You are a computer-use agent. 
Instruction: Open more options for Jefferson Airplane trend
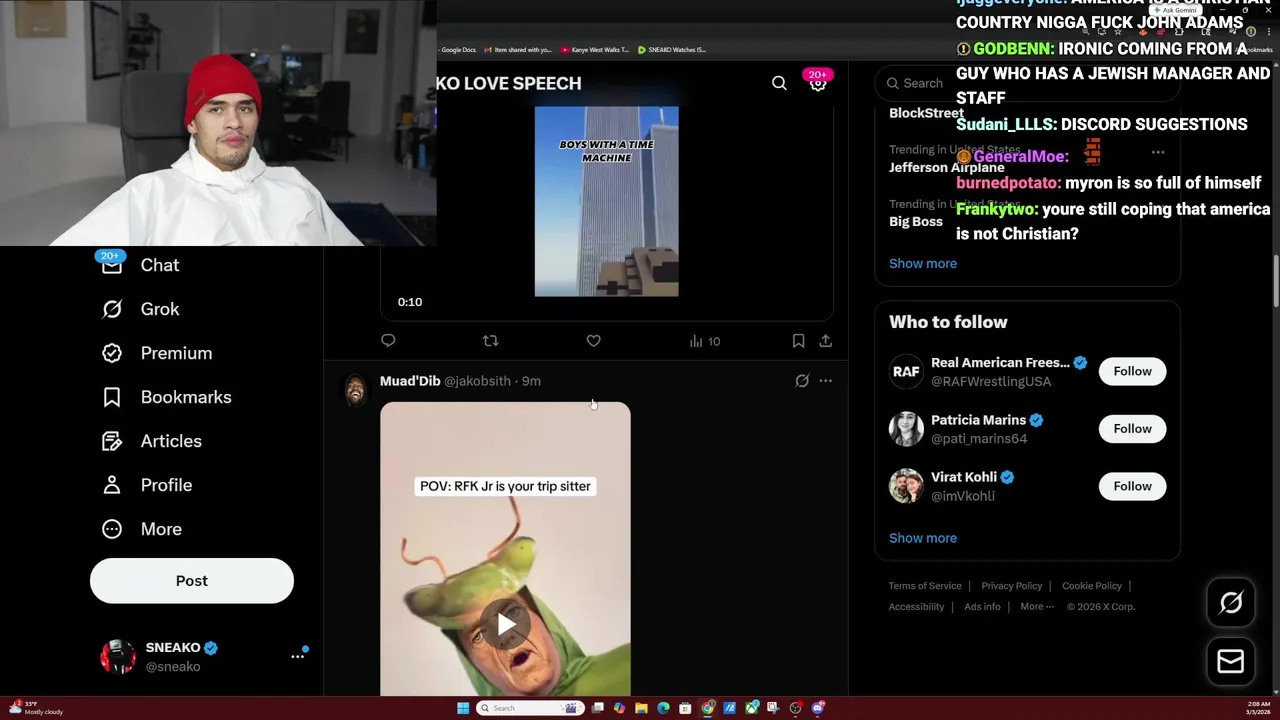tap(1158, 152)
